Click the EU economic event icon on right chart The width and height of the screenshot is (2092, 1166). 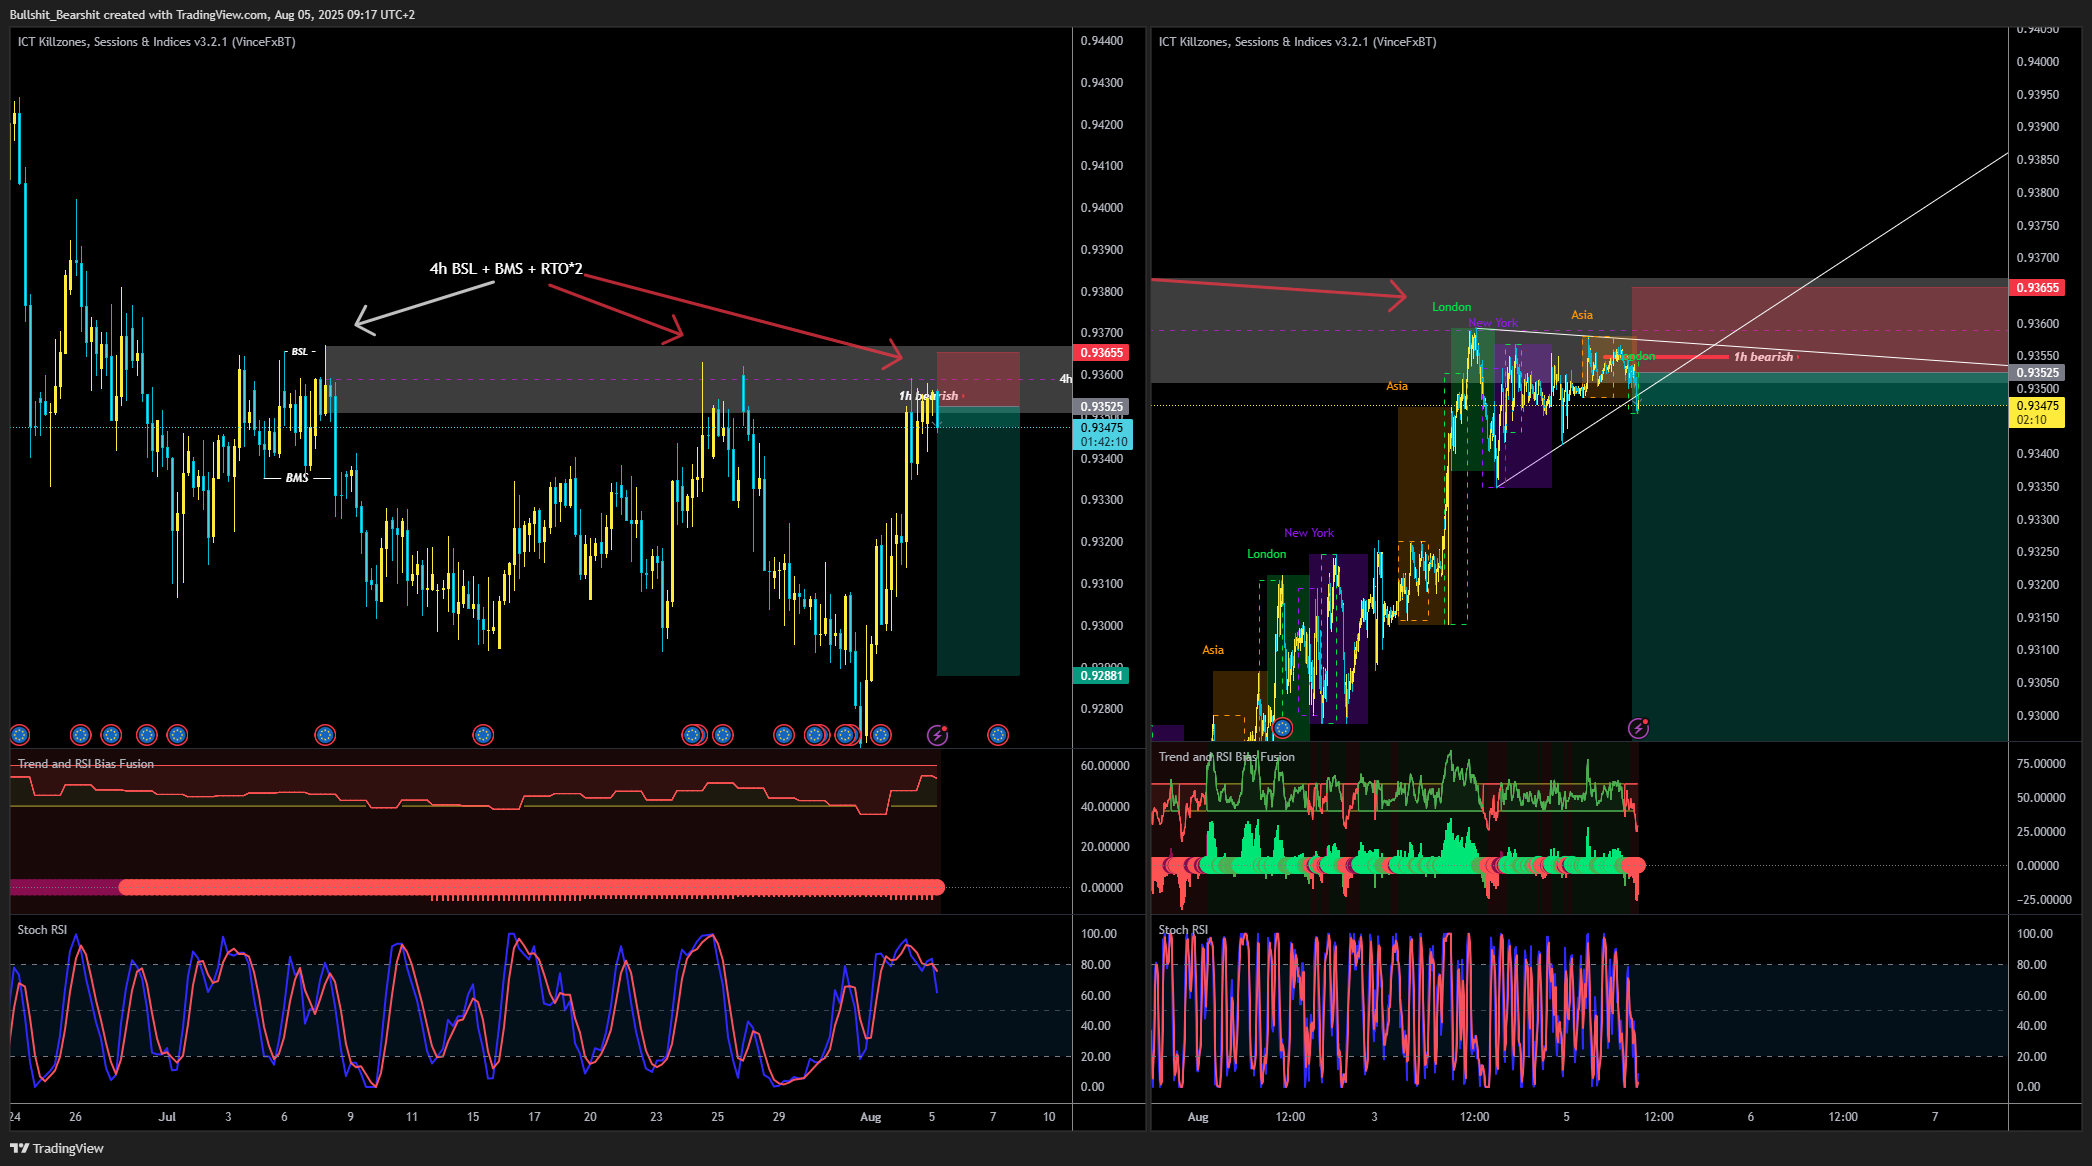(1283, 728)
